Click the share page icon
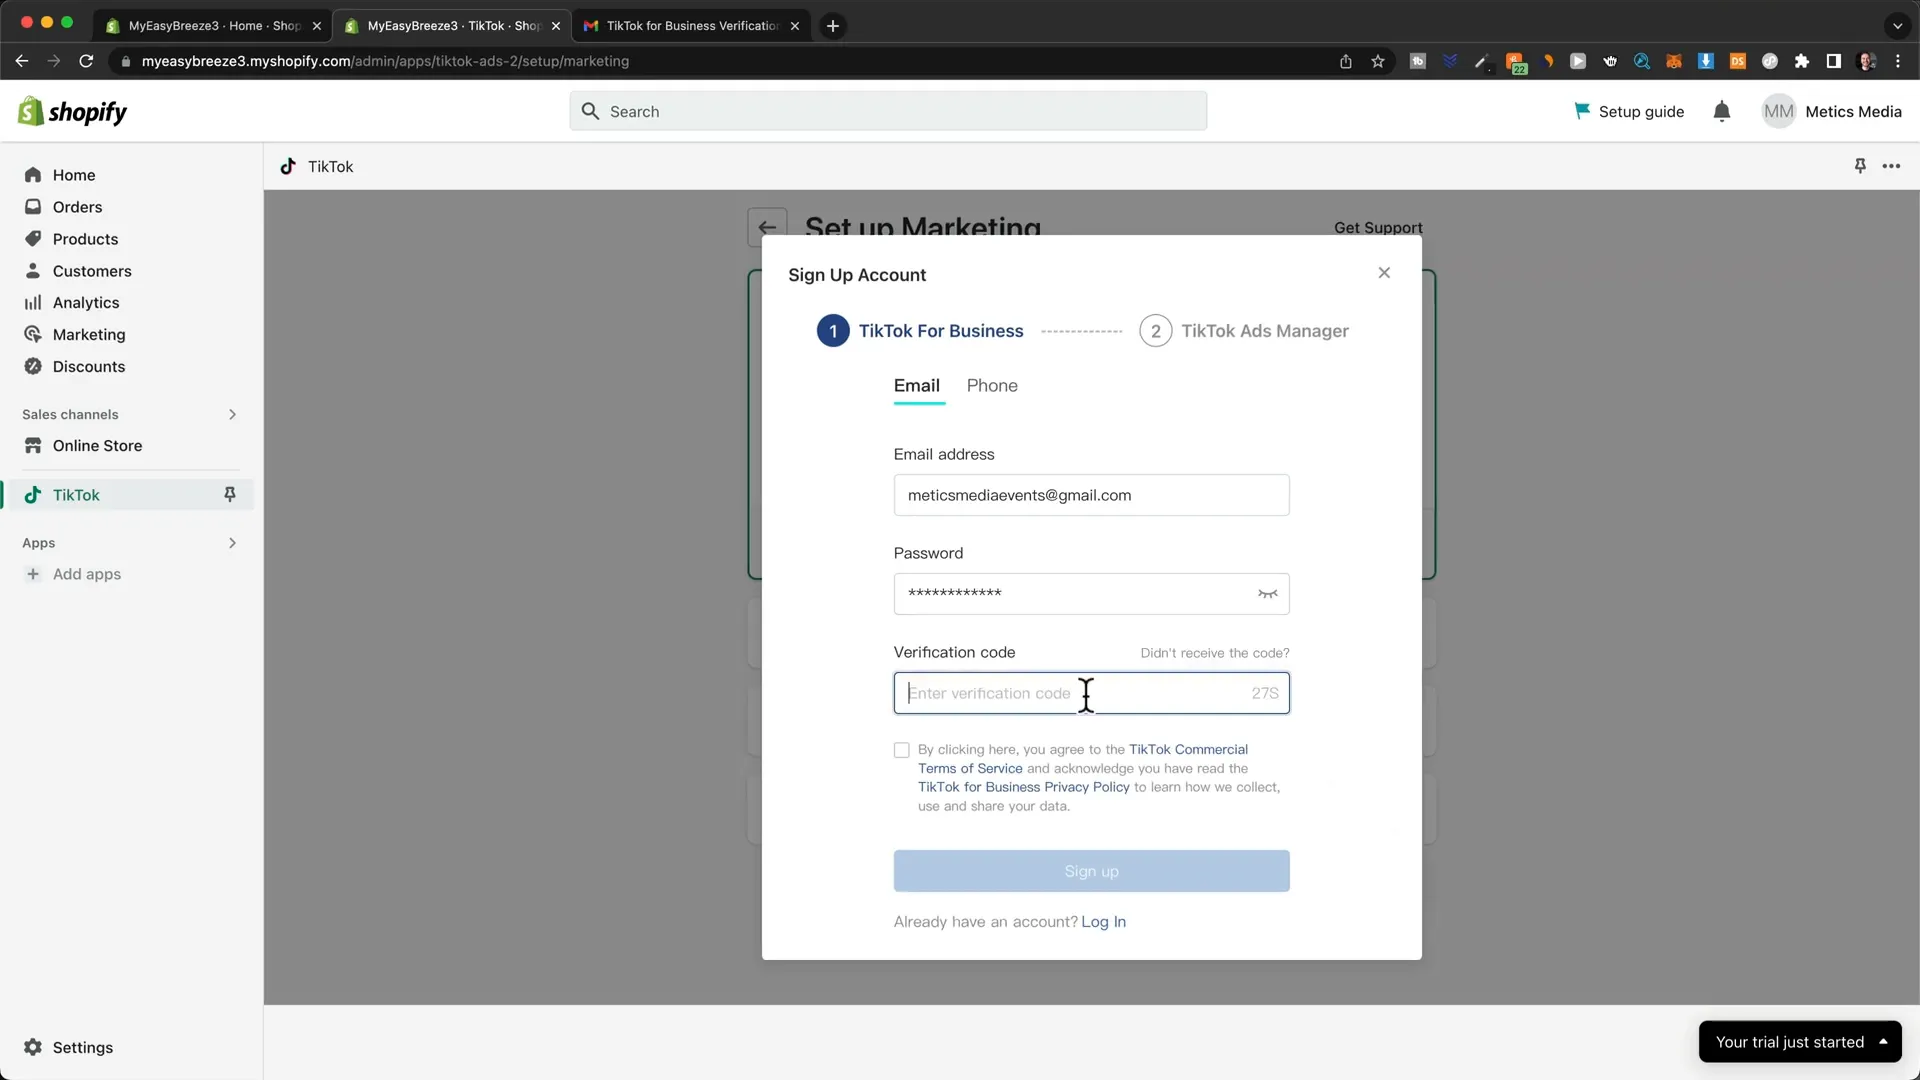This screenshot has width=1920, height=1080. click(1346, 61)
